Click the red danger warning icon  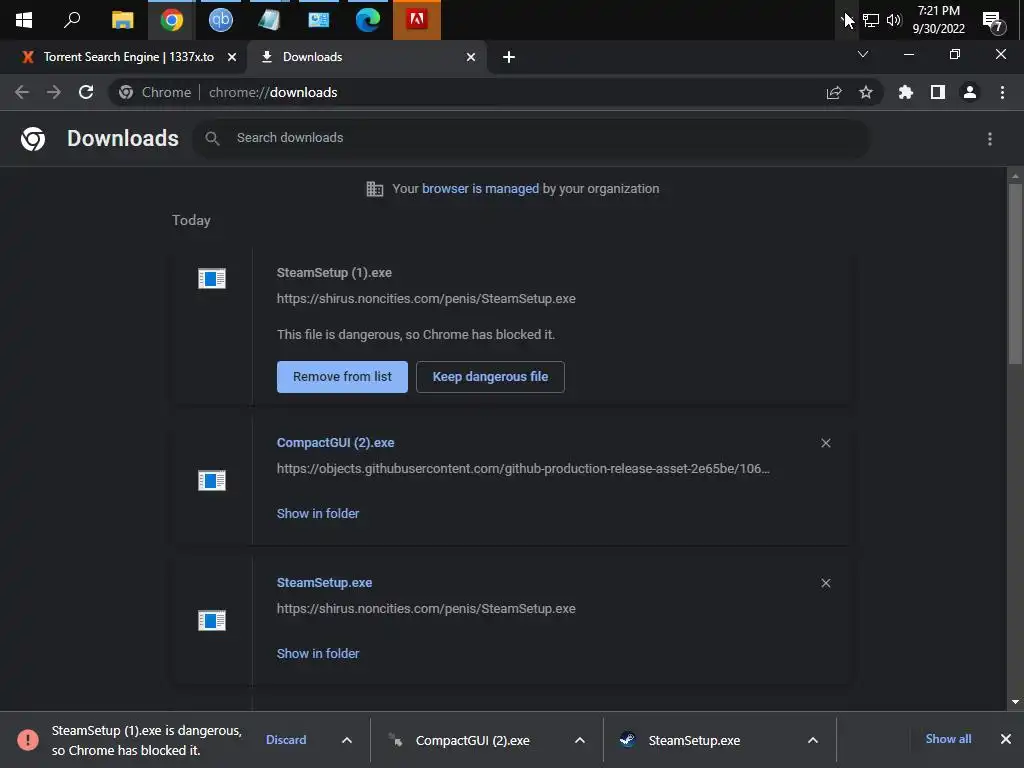coord(28,739)
